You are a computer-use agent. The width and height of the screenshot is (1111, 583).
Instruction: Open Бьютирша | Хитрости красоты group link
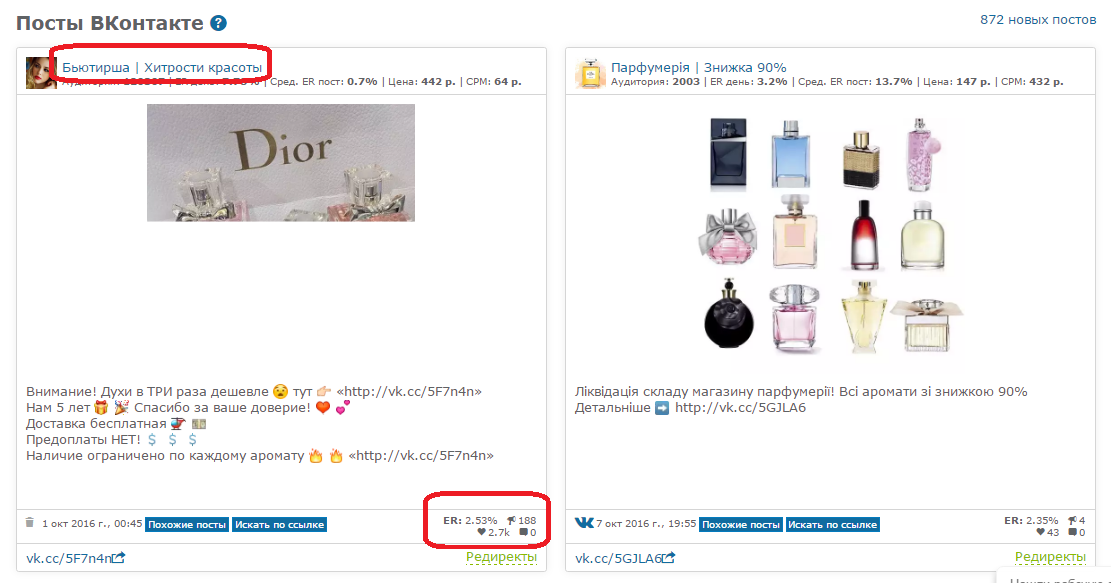[162, 67]
